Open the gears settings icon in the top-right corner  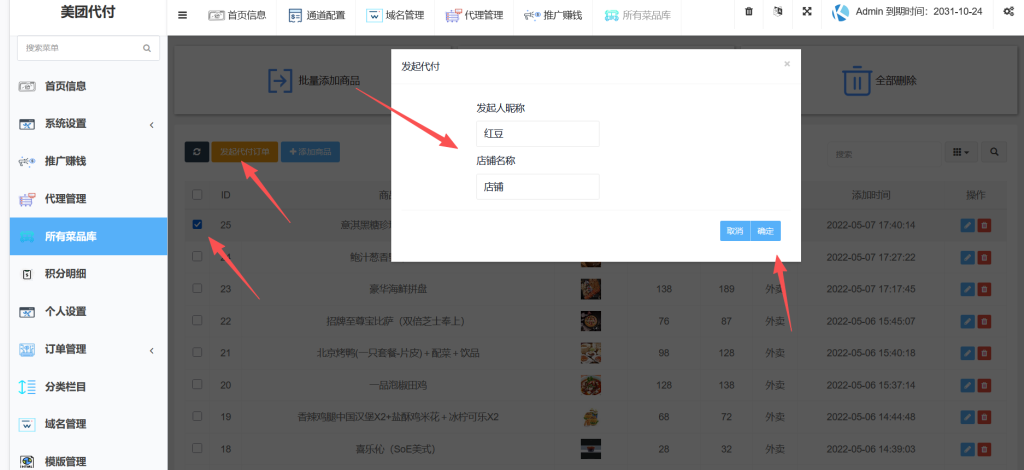pos(1008,12)
